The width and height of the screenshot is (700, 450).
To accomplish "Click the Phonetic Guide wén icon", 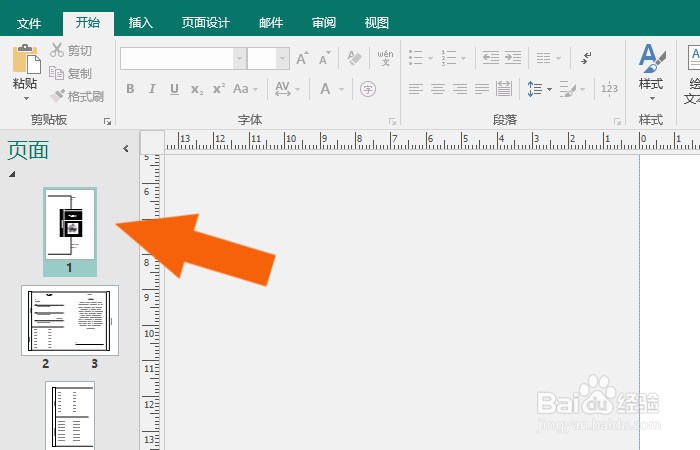I will pyautogui.click(x=385, y=58).
